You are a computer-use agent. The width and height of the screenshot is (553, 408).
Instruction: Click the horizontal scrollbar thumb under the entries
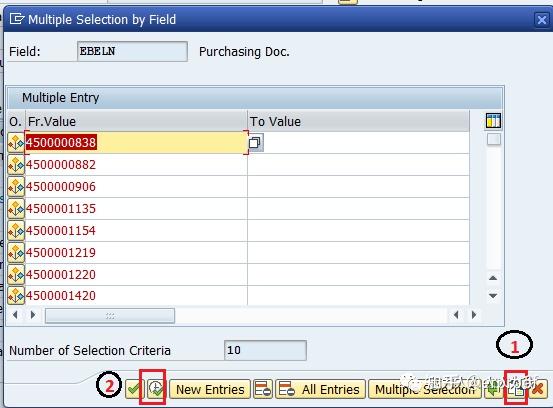tap(110, 316)
